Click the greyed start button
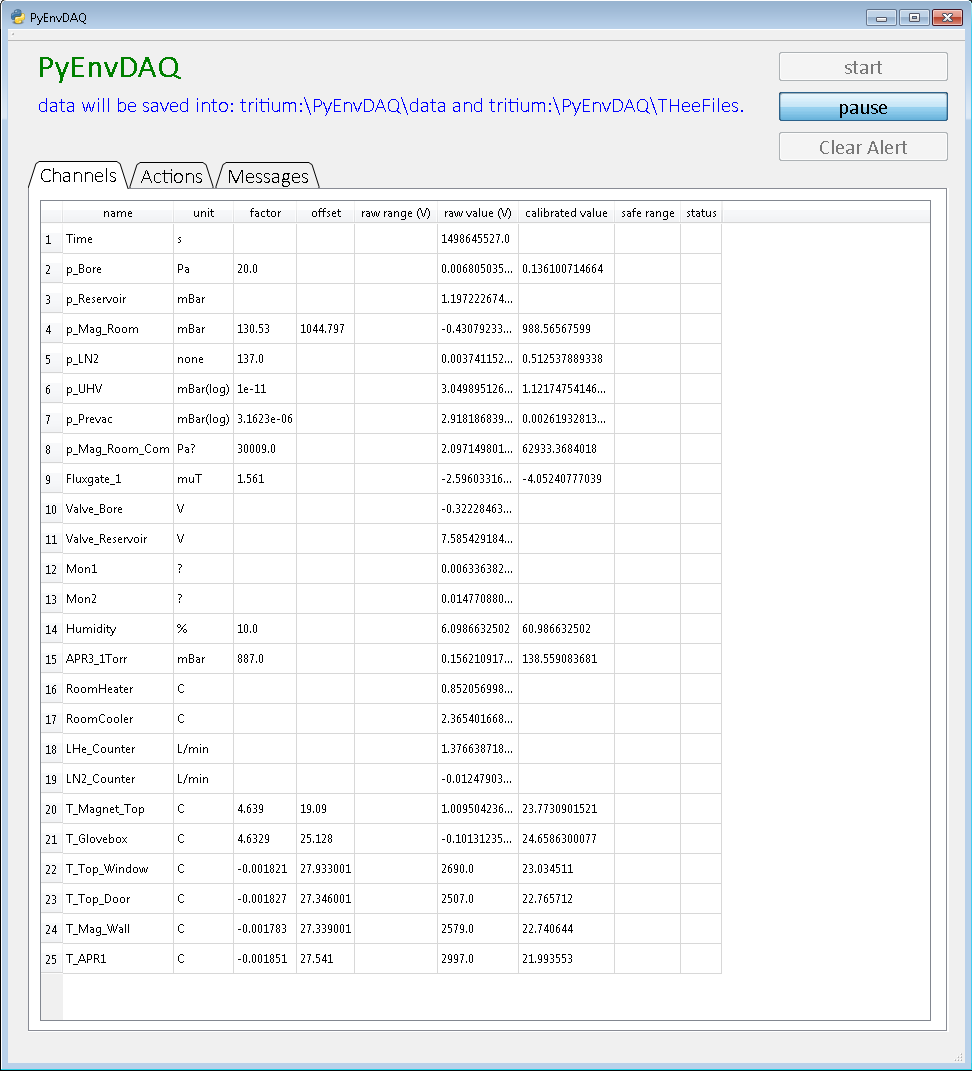 point(863,67)
